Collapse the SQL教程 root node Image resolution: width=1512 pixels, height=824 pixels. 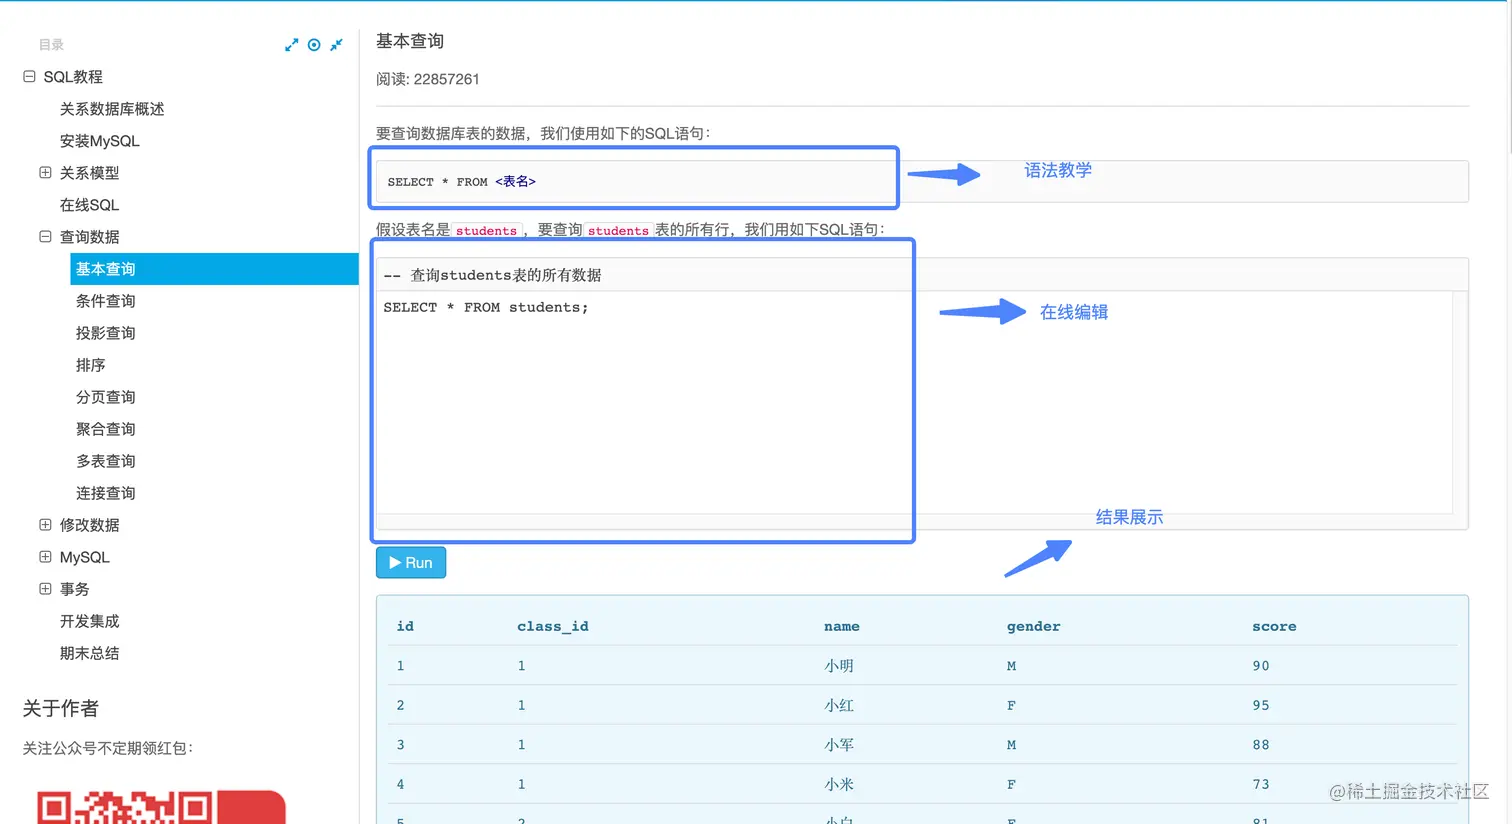click(29, 76)
